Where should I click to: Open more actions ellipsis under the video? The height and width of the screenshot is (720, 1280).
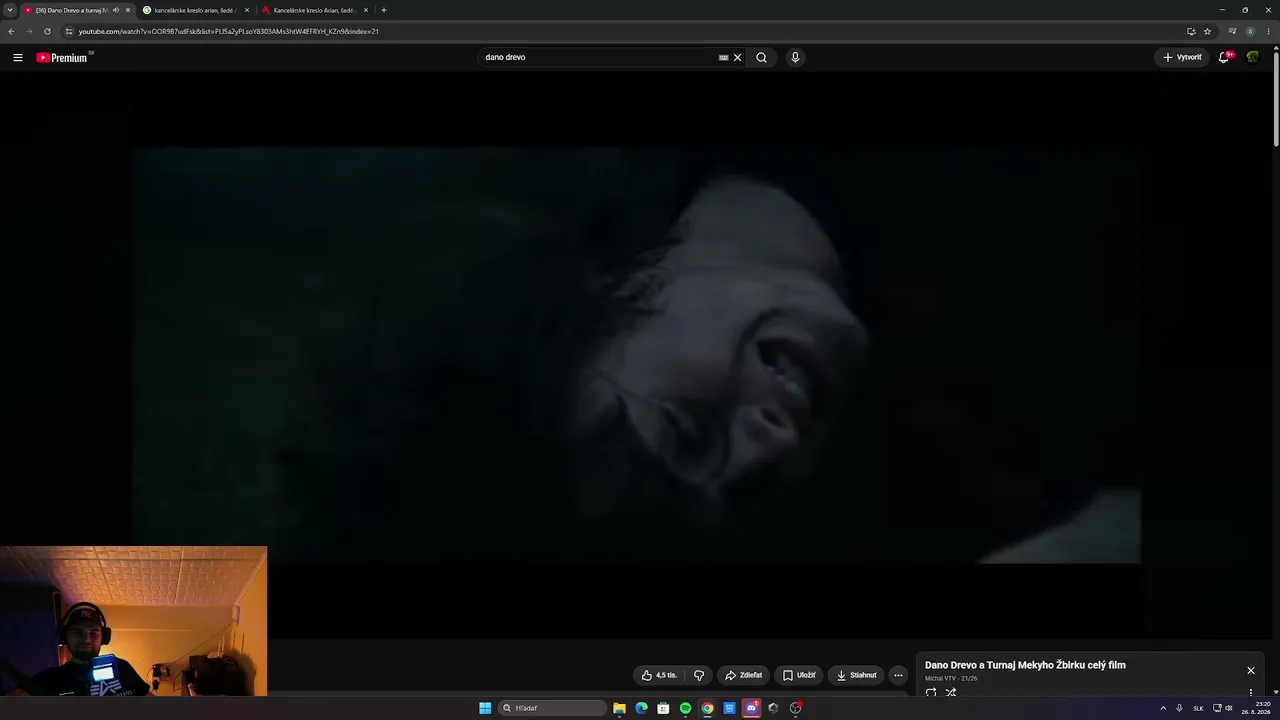pyautogui.click(x=898, y=675)
